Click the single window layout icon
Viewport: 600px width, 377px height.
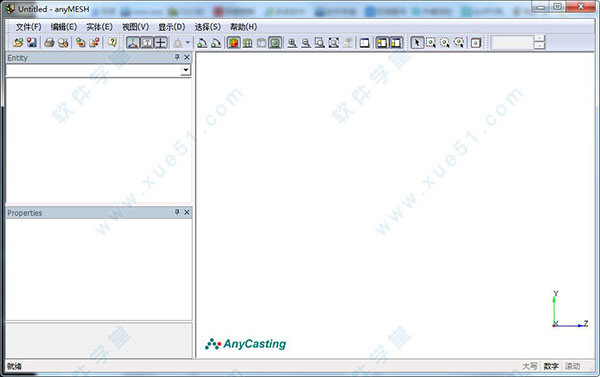[x=365, y=42]
